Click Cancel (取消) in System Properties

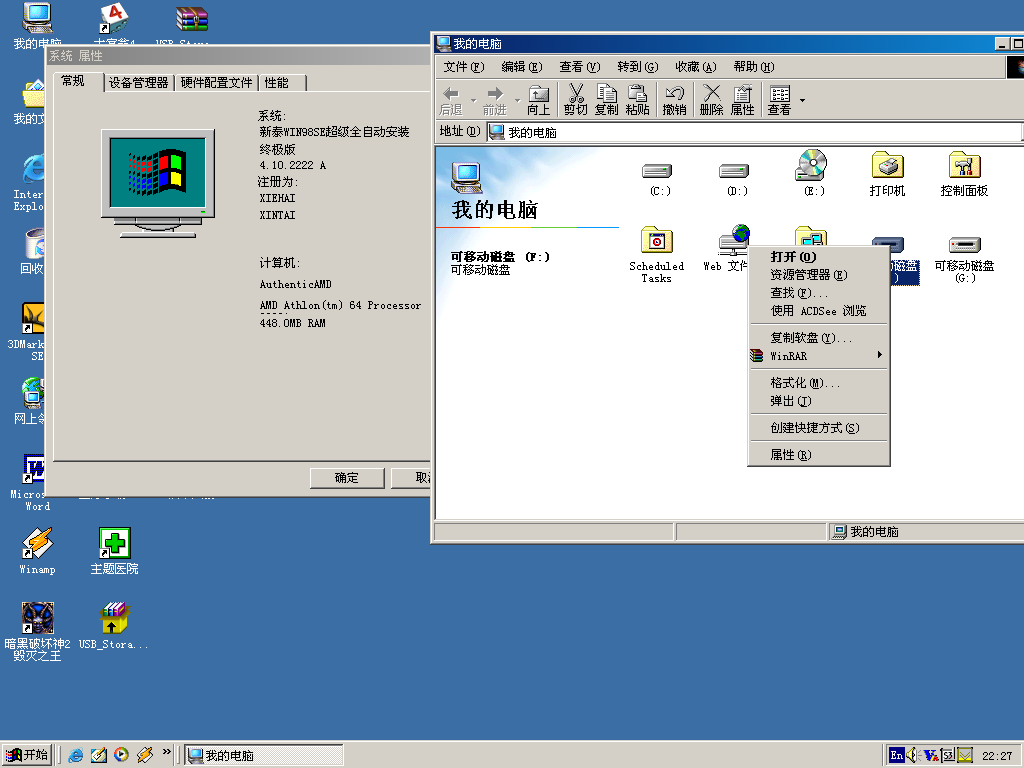click(411, 478)
